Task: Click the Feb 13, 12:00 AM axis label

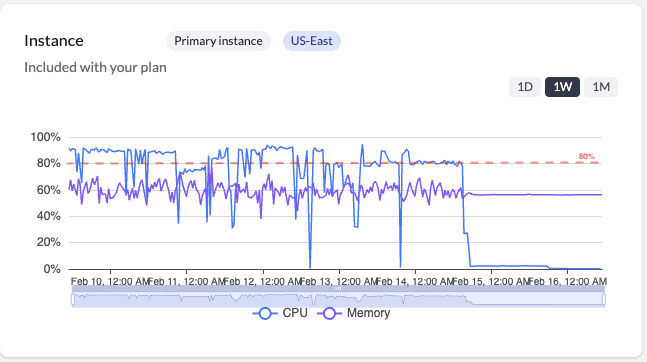Action: [339, 282]
